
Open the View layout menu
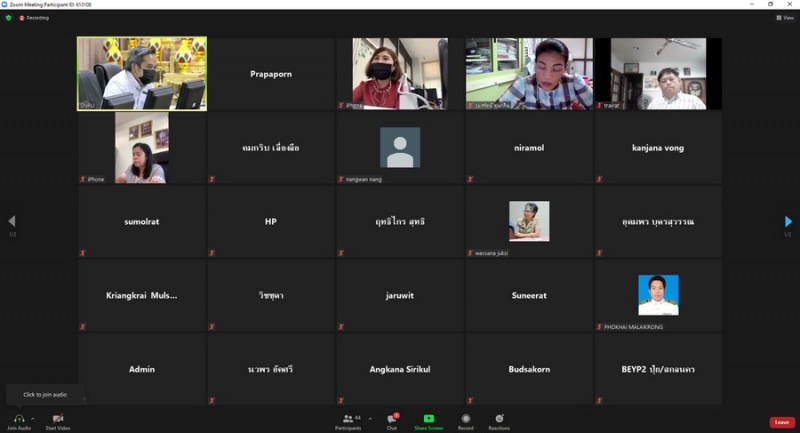click(x=785, y=18)
